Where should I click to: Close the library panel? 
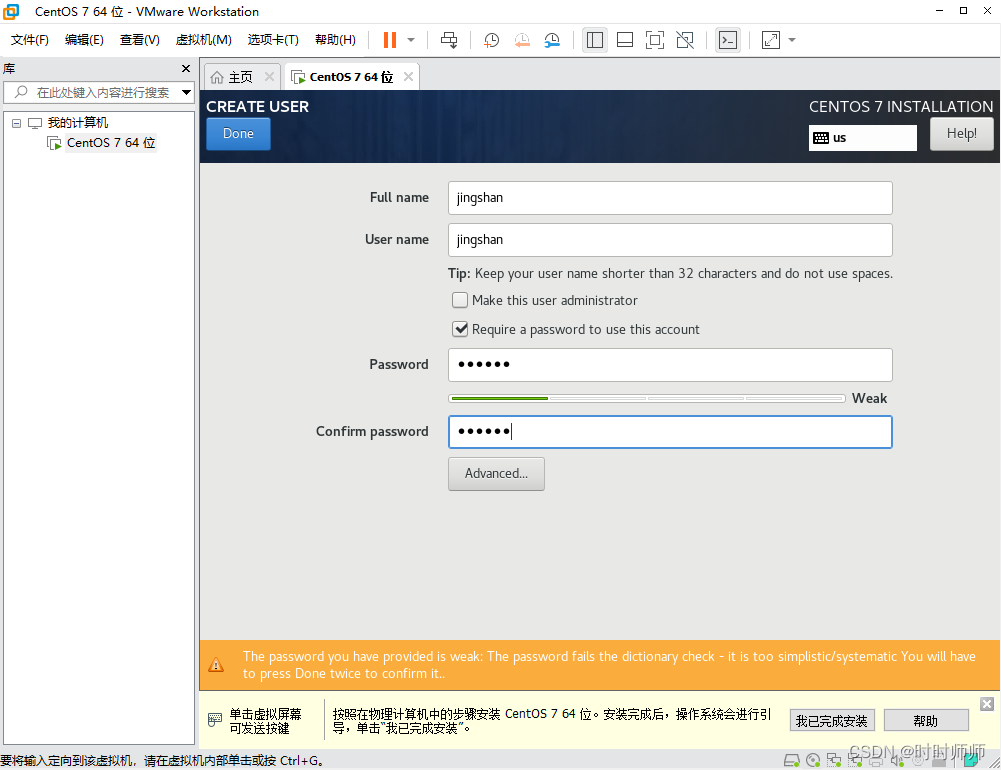[186, 68]
